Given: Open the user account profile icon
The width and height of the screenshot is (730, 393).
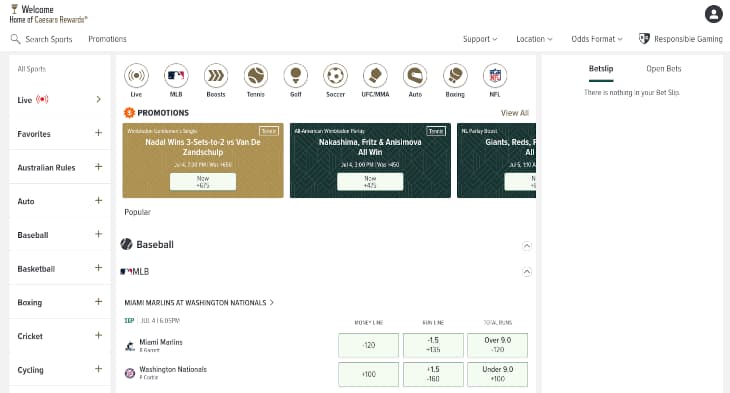Looking at the screenshot, I should 713,14.
